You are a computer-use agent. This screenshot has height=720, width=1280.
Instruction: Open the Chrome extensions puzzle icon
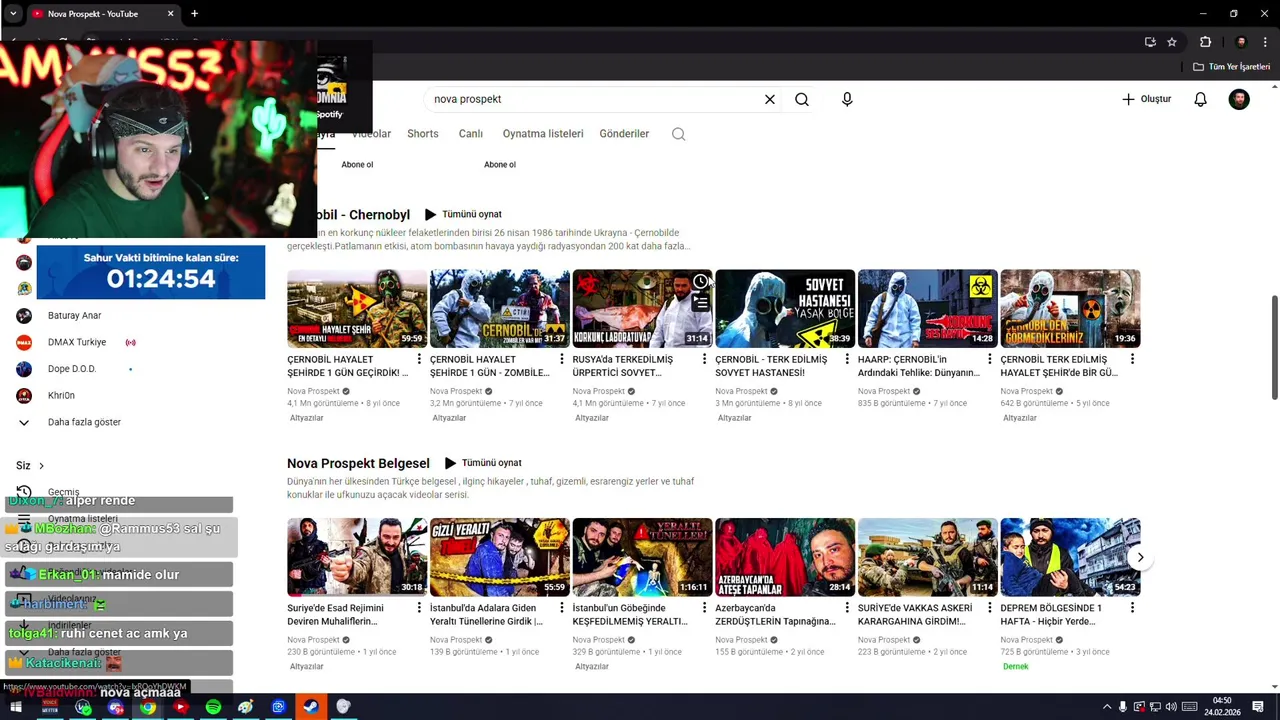point(1205,42)
